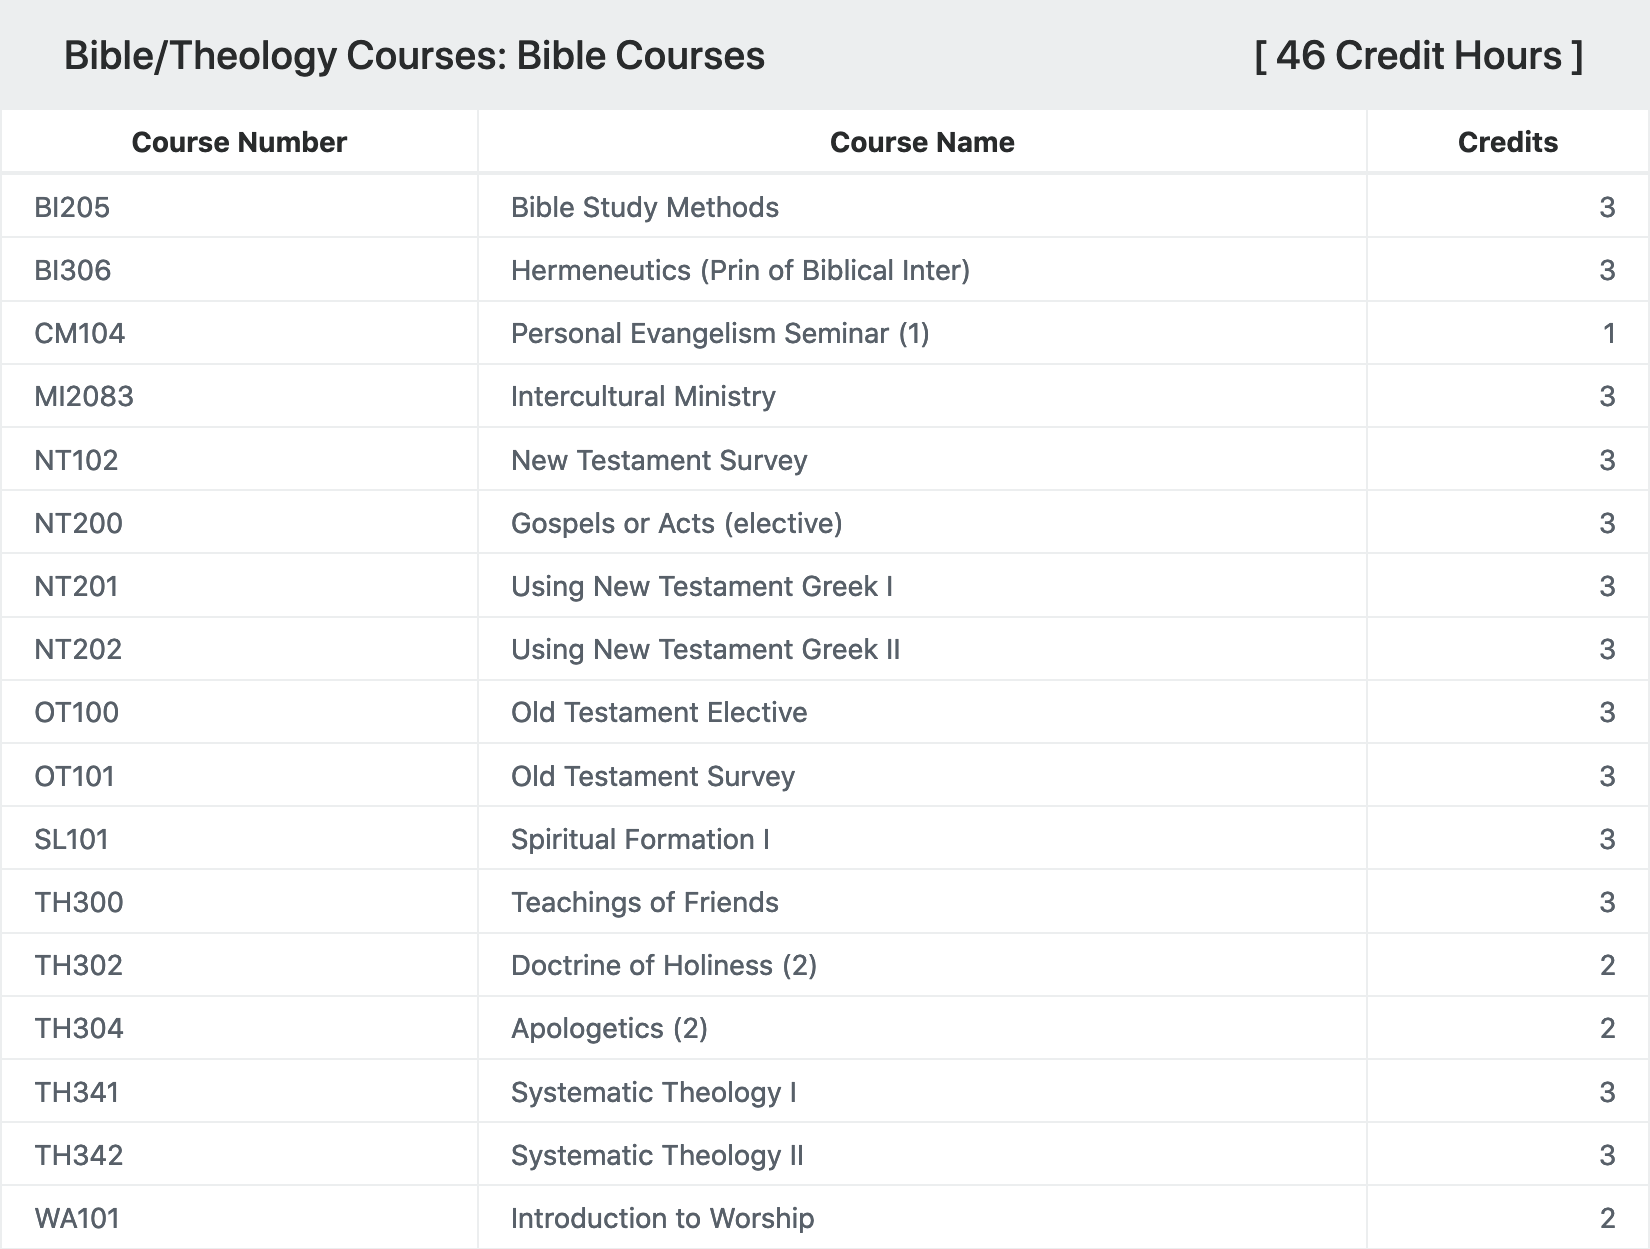Screen dimensions: 1650x1249
Task: Click the Credits column header
Action: coord(1507,142)
